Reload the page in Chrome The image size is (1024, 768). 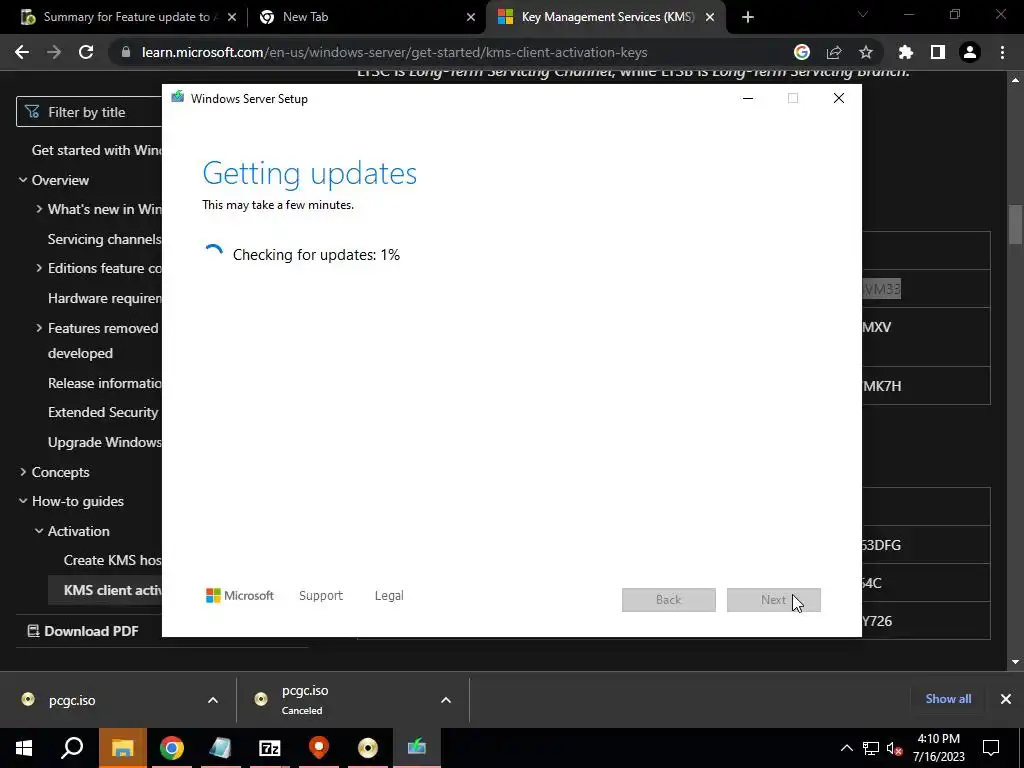click(86, 52)
